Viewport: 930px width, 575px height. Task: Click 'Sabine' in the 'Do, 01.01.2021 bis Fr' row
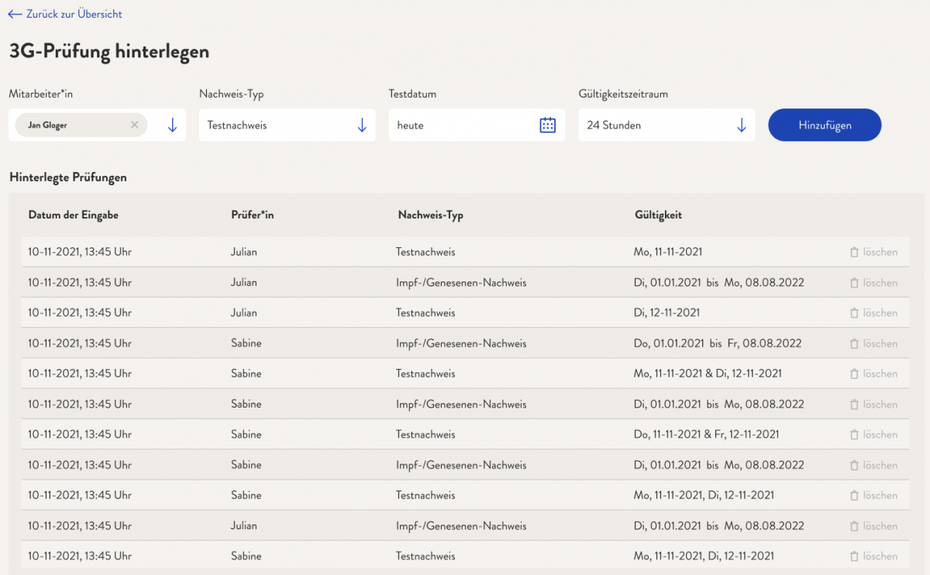point(246,343)
